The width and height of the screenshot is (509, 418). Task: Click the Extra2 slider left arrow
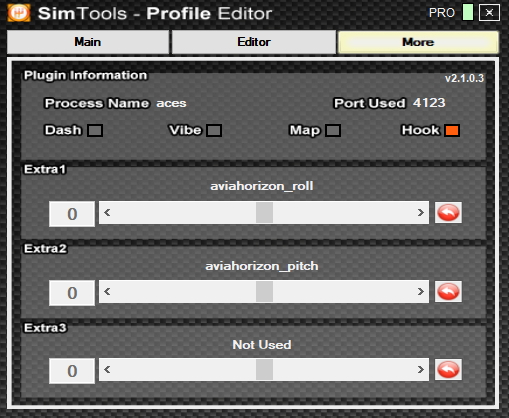[107, 292]
